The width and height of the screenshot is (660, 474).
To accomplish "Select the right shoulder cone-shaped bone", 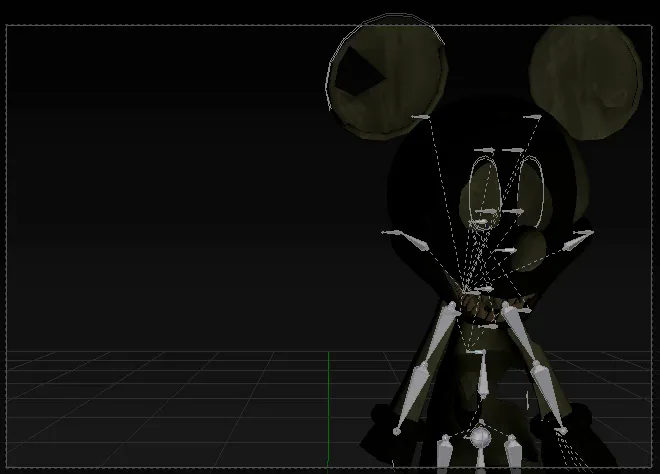I will 578,240.
